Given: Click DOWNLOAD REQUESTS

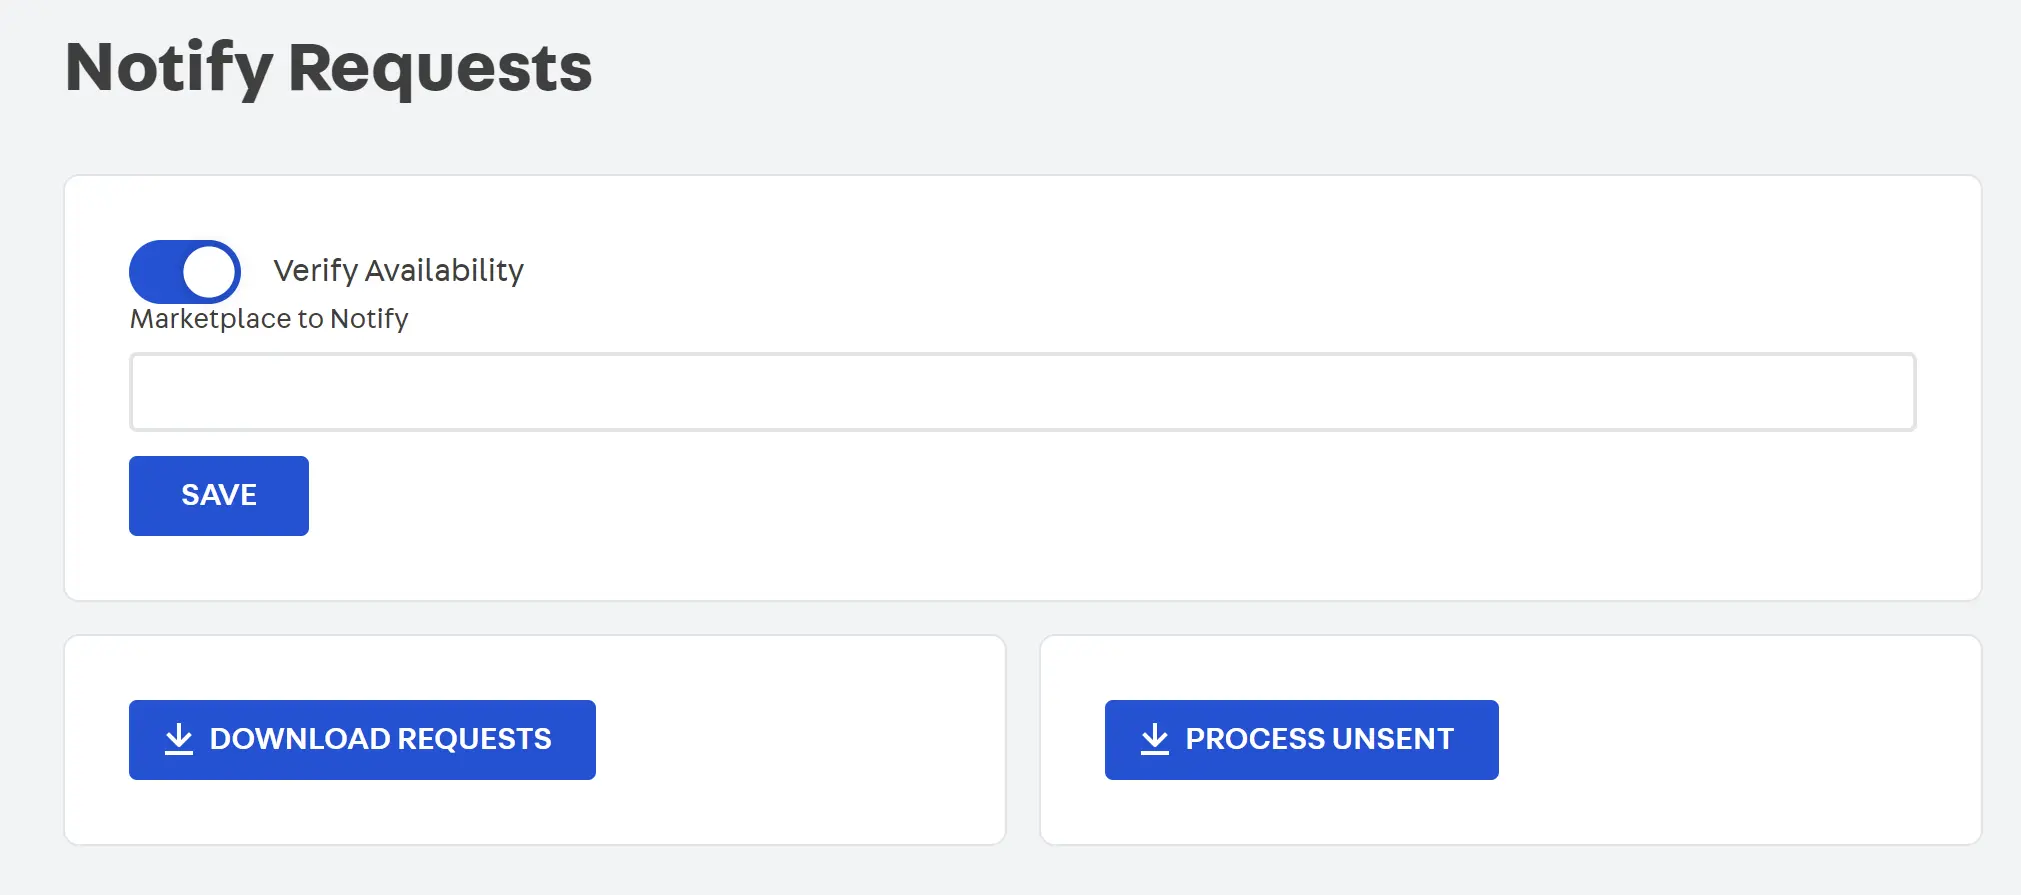Looking at the screenshot, I should [x=361, y=739].
